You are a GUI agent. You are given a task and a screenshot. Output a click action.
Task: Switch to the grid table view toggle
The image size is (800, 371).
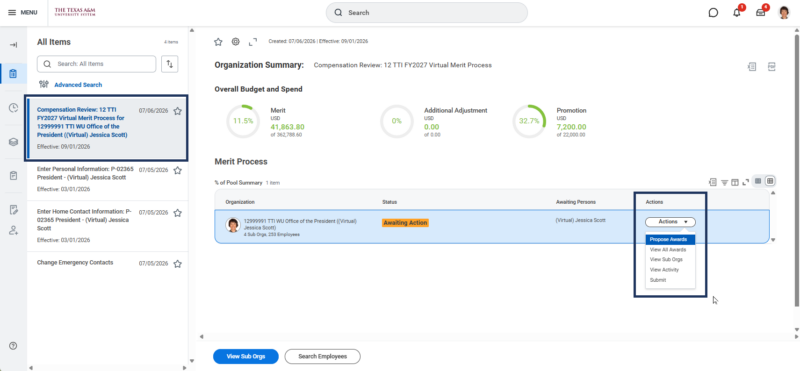(770, 181)
